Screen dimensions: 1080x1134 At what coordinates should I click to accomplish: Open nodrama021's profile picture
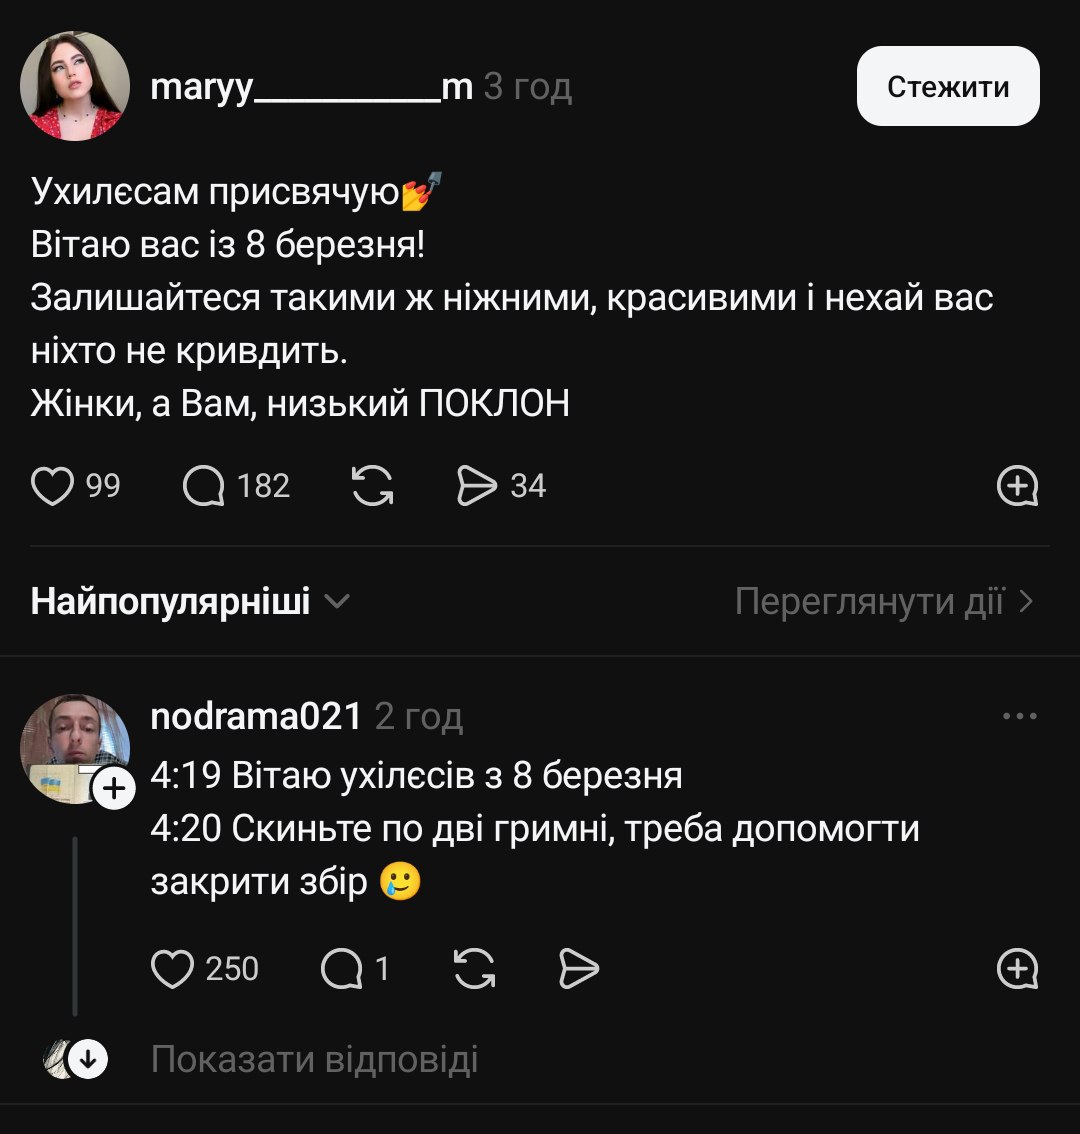click(70, 745)
